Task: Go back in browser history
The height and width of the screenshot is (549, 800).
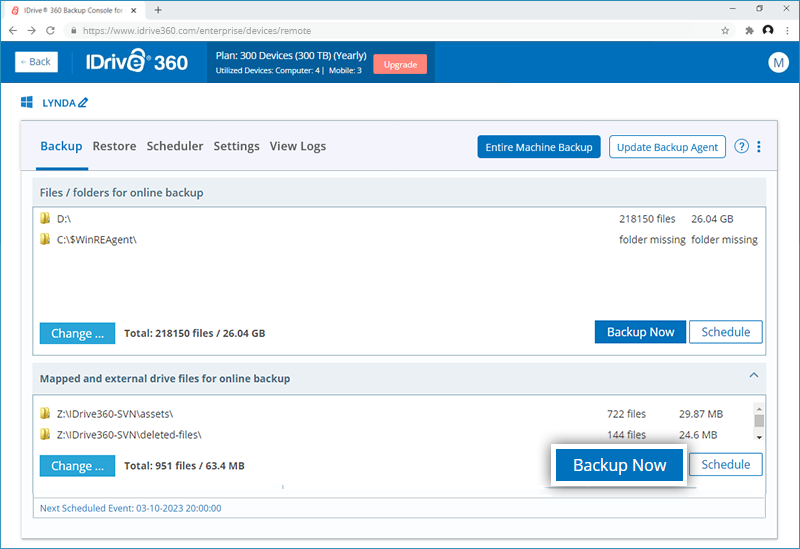Action: point(13,31)
